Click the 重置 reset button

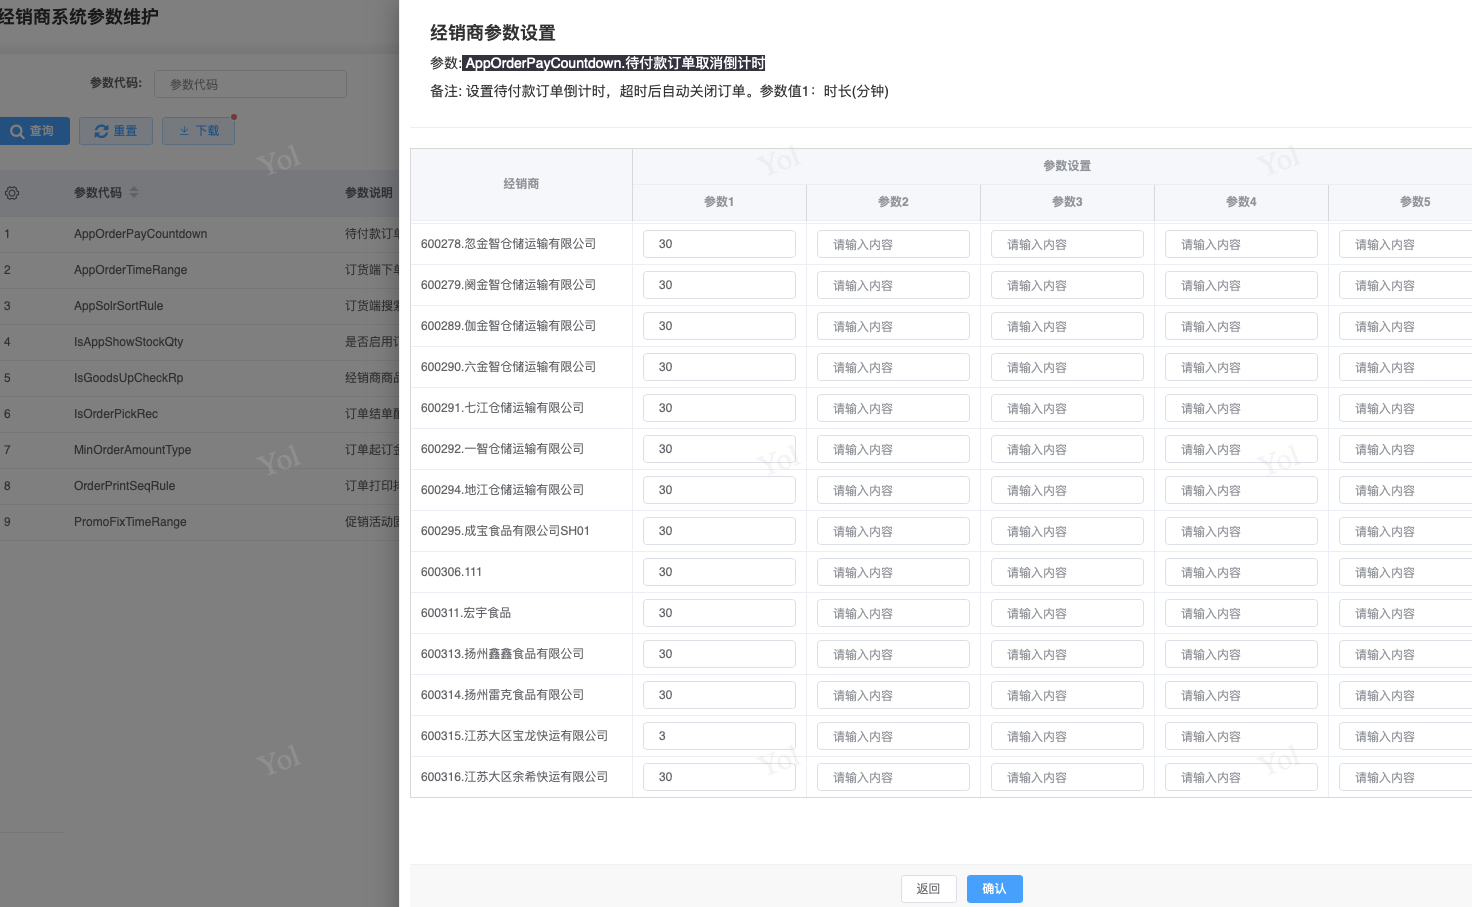116,131
